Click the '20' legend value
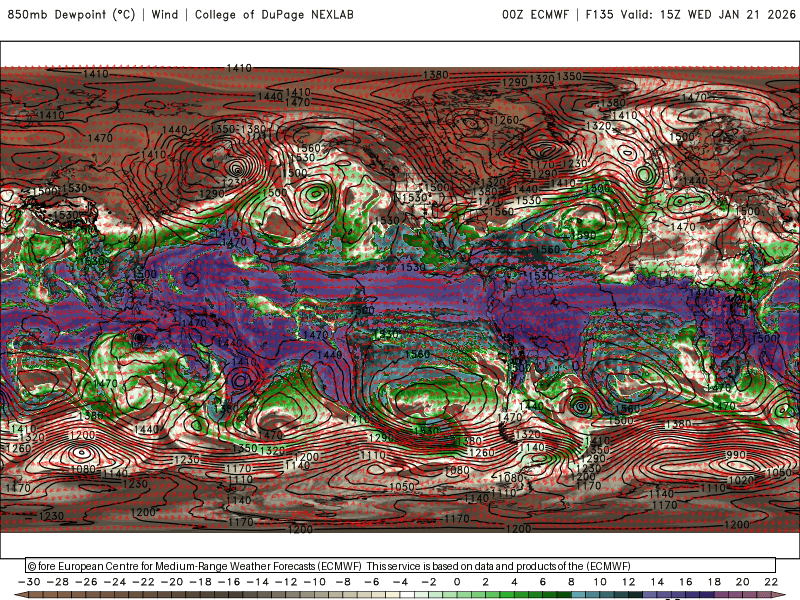This screenshot has width=800, height=600. coord(742,582)
